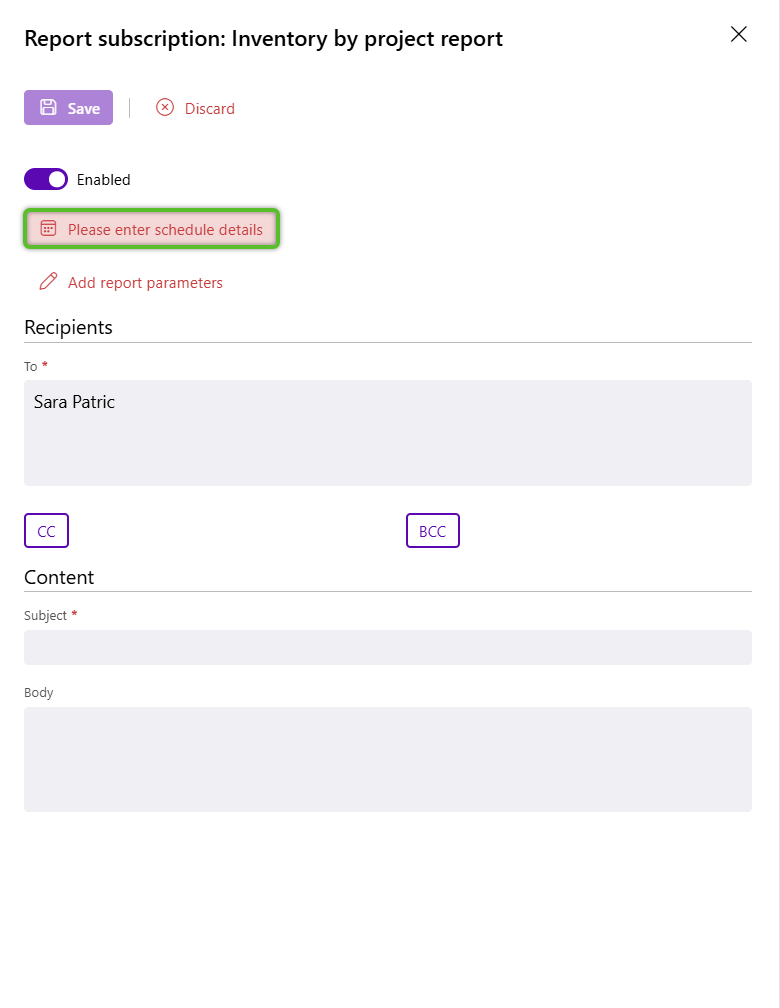Click into the To recipients field
The height and width of the screenshot is (1008, 780).
(388, 450)
